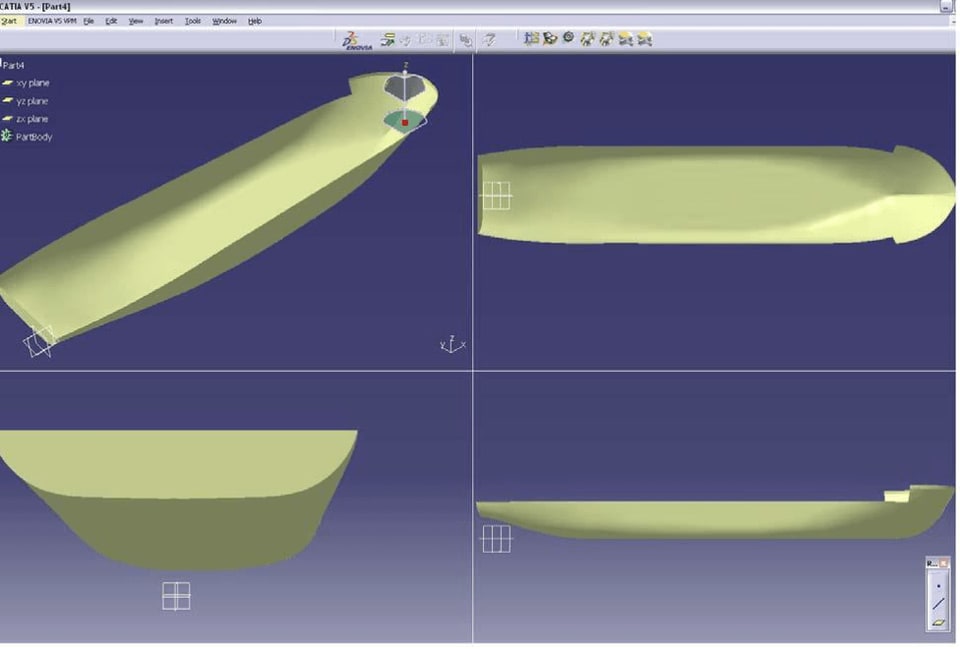The width and height of the screenshot is (960, 649).
Task: Click the xy plane yellow icon
Action: coord(7,83)
